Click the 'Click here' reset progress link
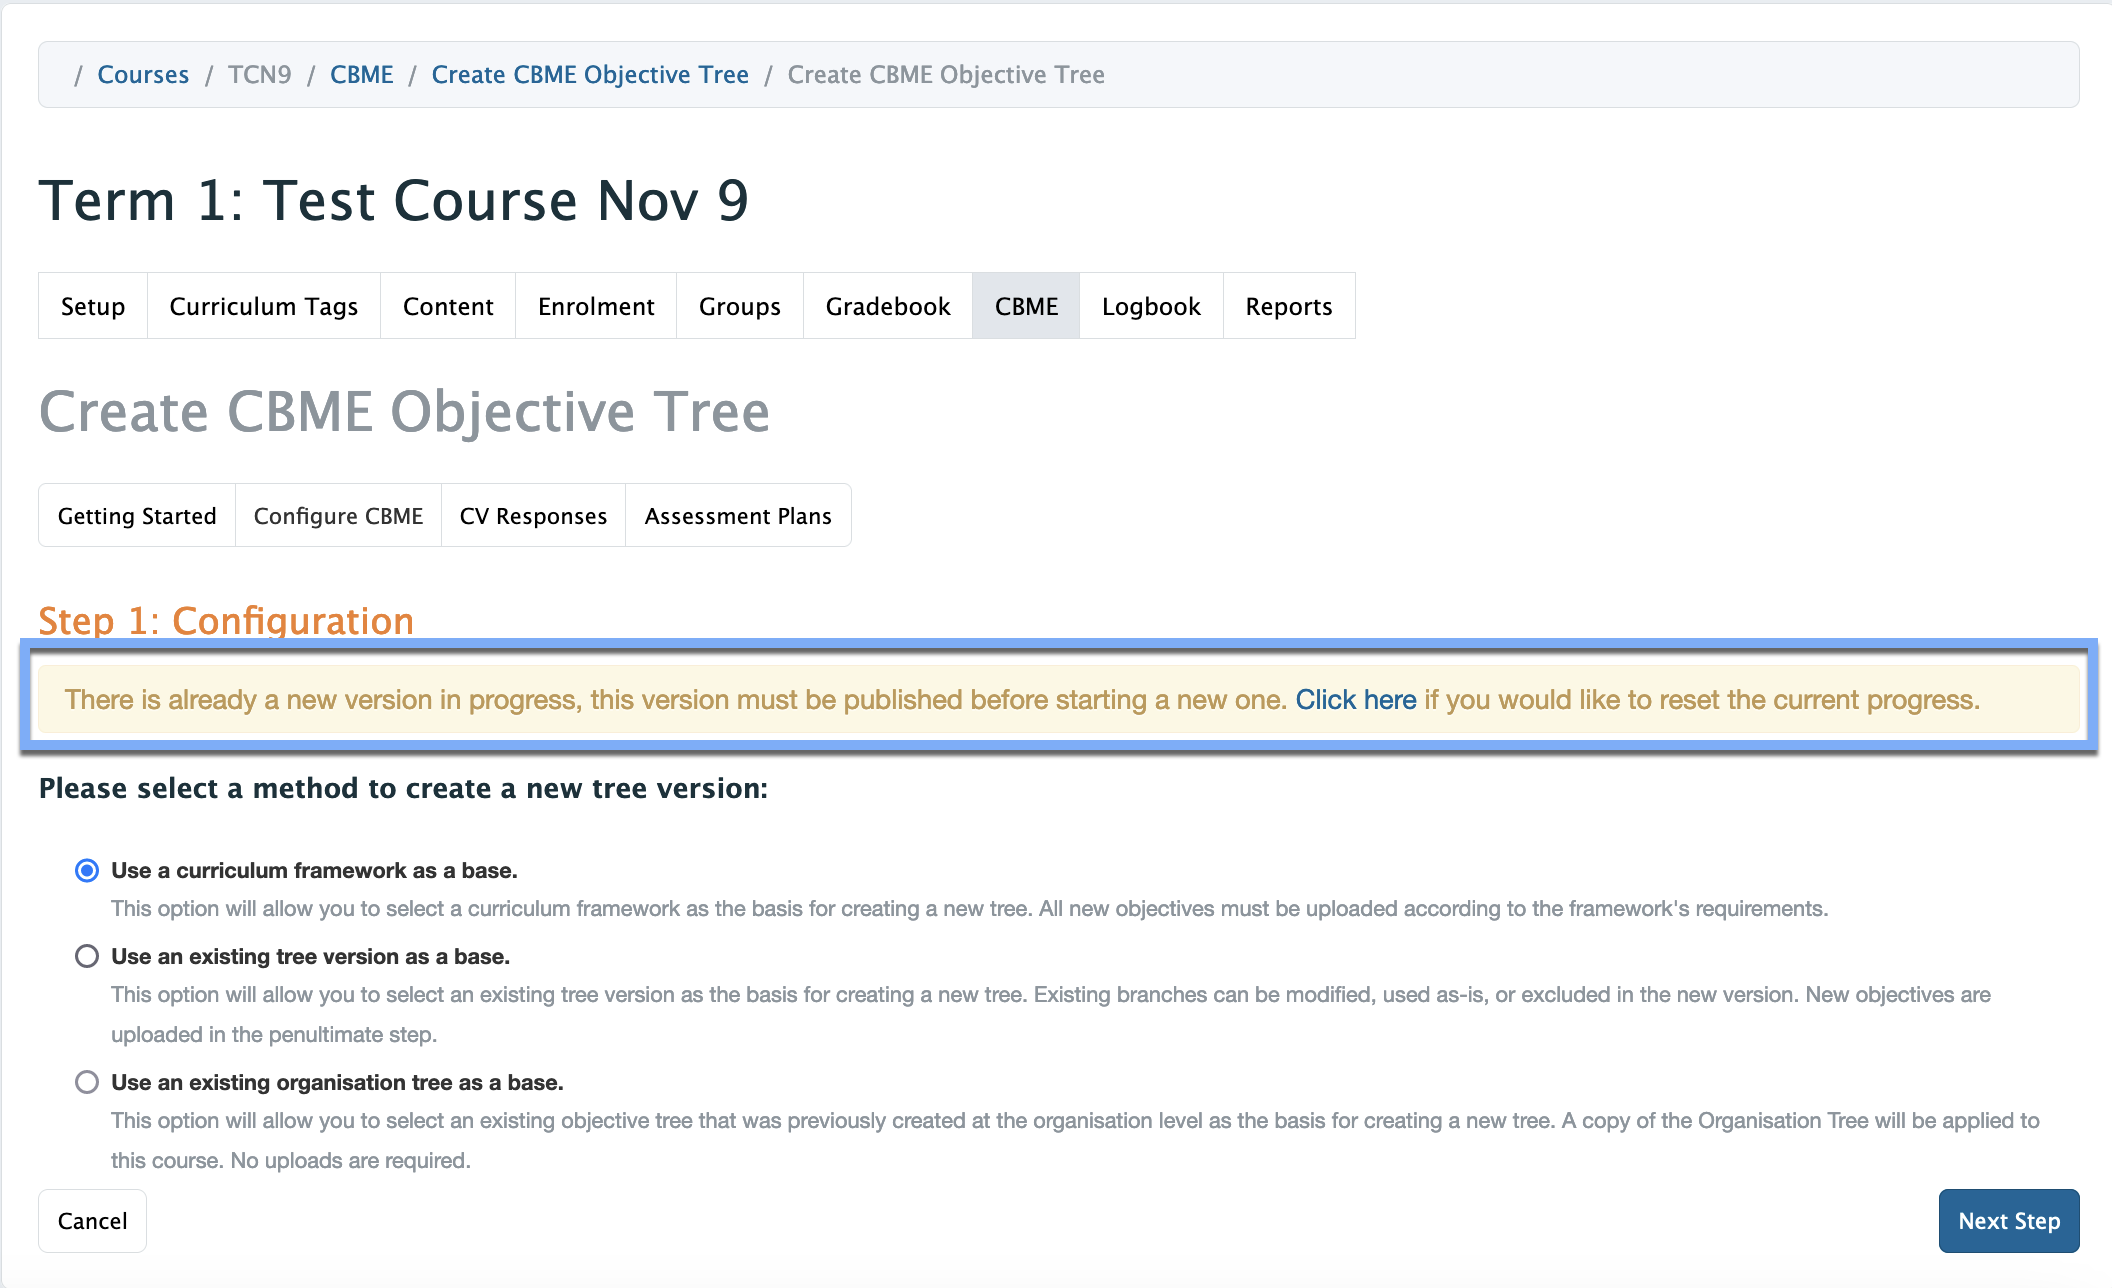 1356,699
